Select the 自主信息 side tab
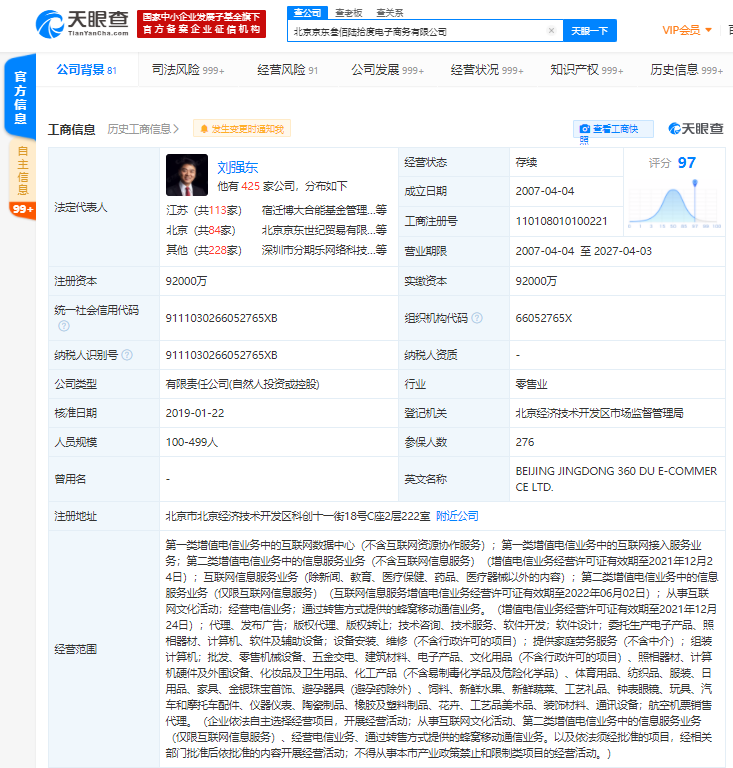This screenshot has width=733, height=768. tap(22, 170)
